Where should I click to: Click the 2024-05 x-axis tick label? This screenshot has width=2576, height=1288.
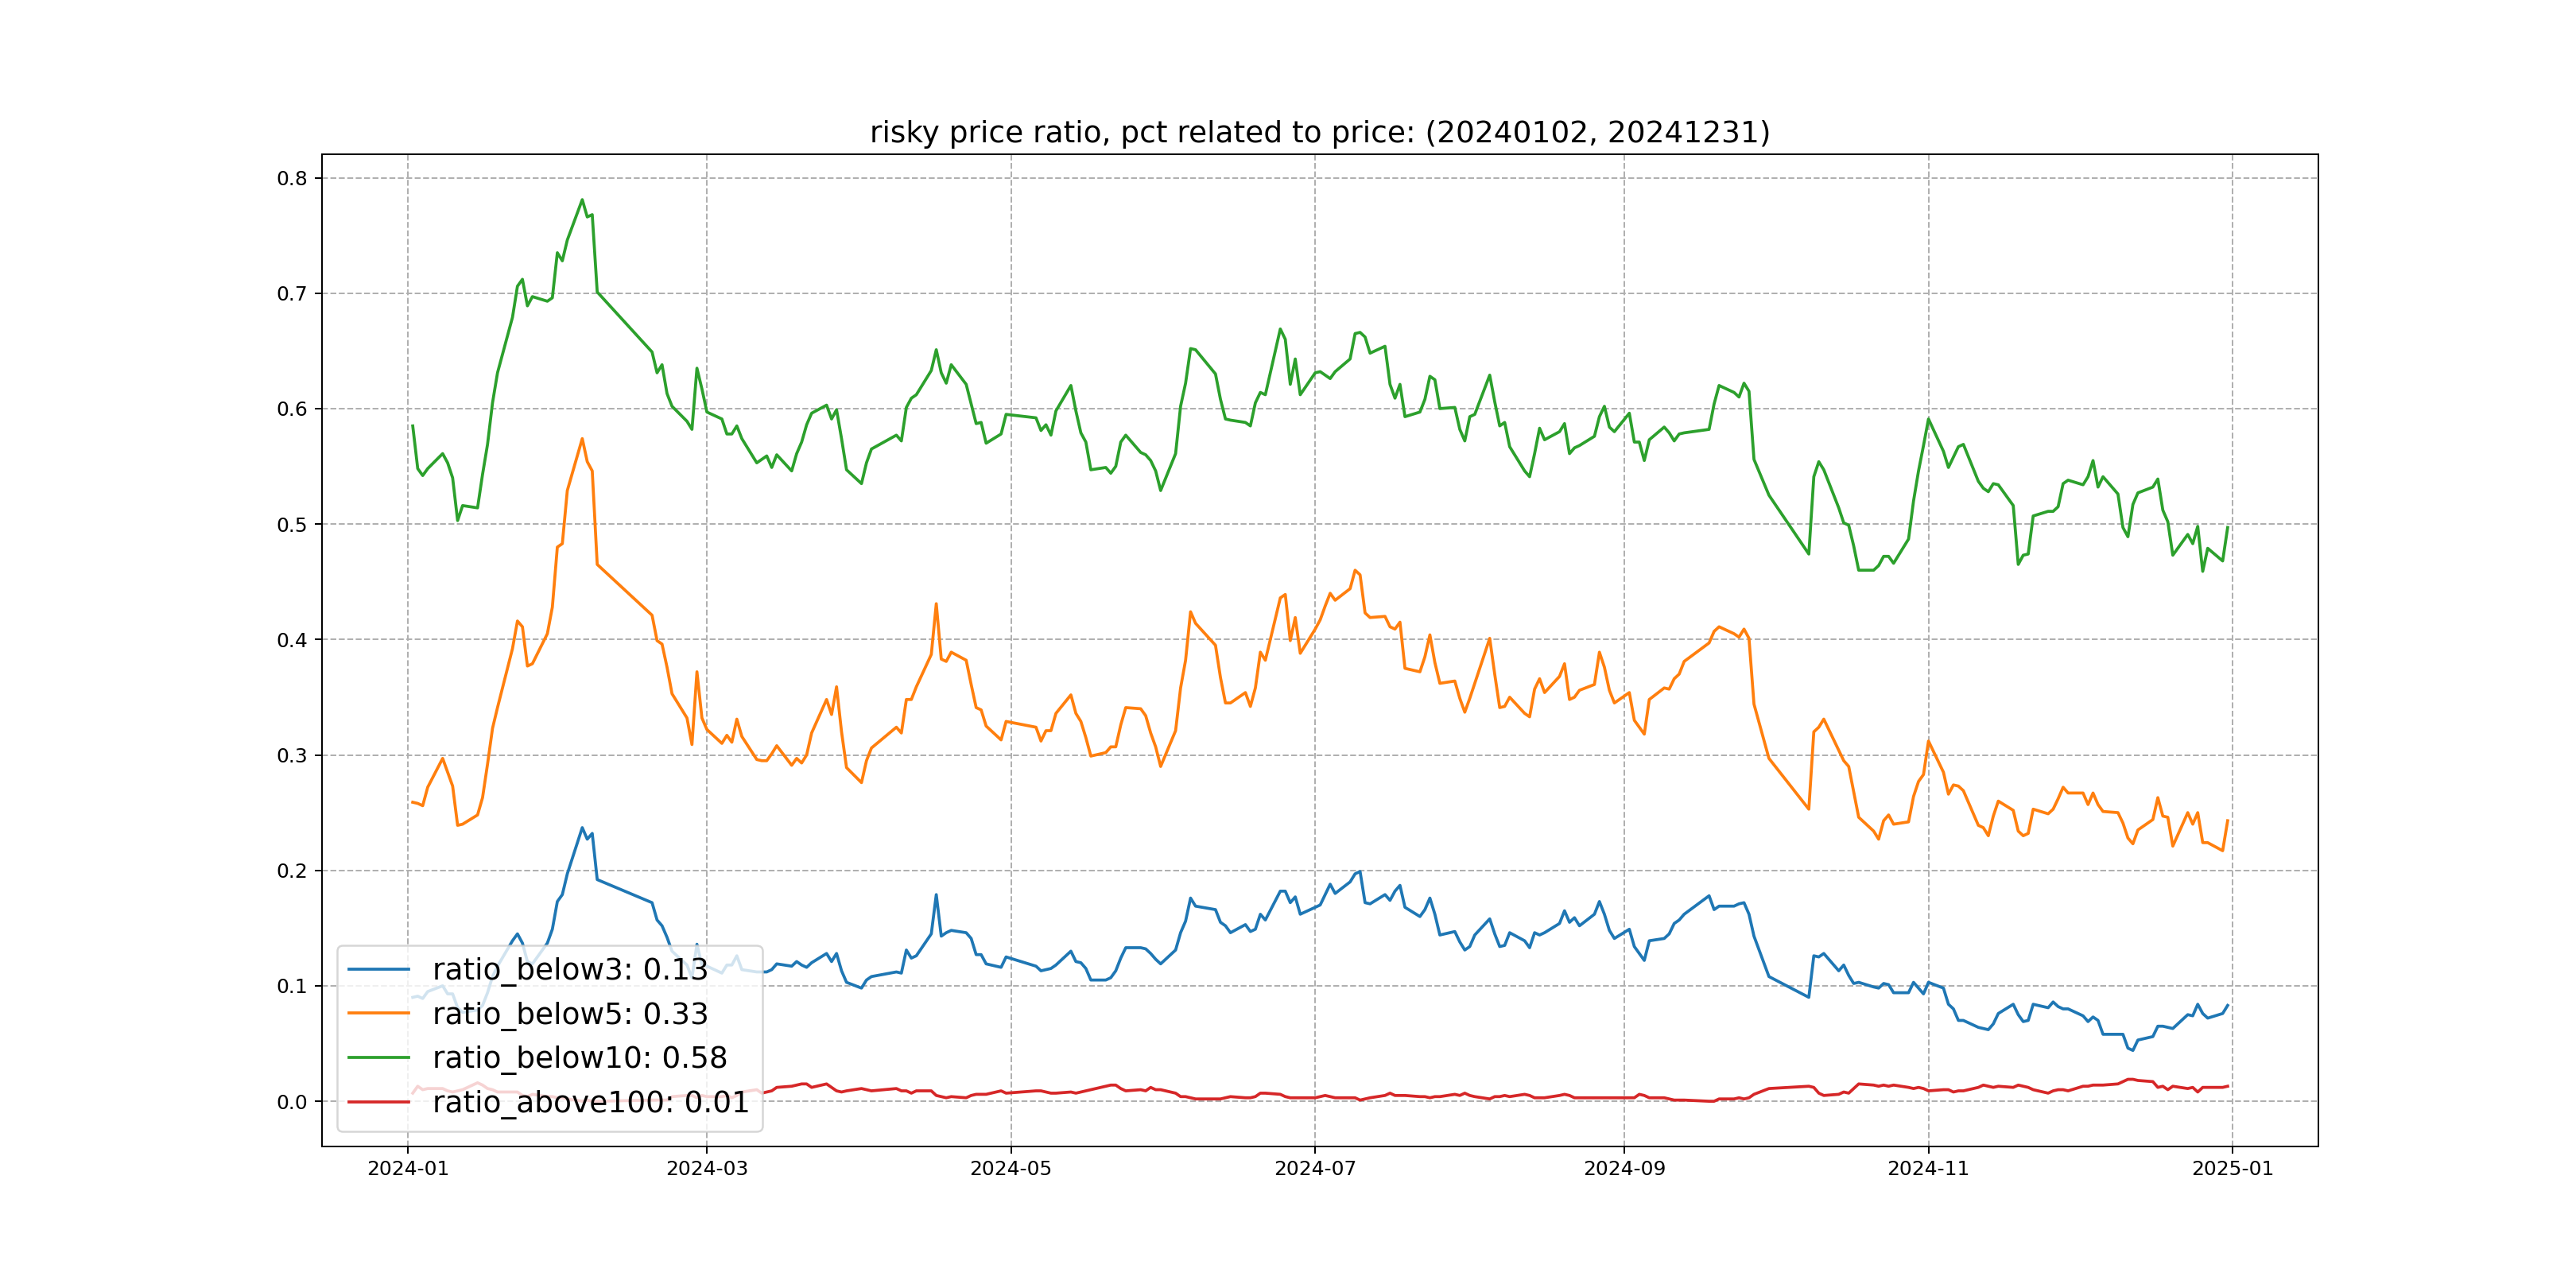(x=1010, y=1169)
